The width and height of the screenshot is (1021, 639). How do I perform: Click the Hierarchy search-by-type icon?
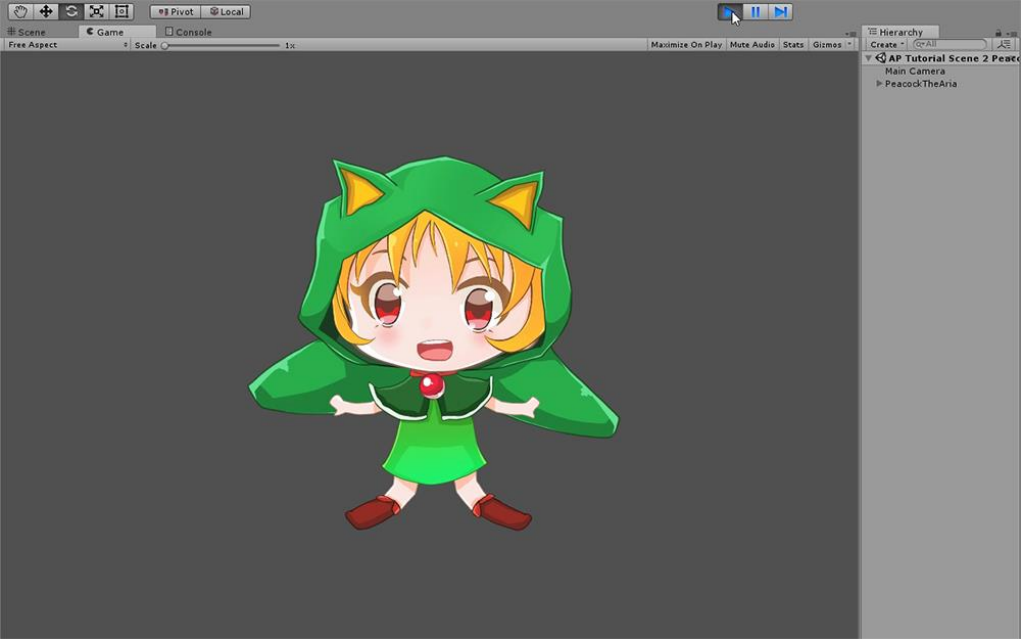[1004, 44]
